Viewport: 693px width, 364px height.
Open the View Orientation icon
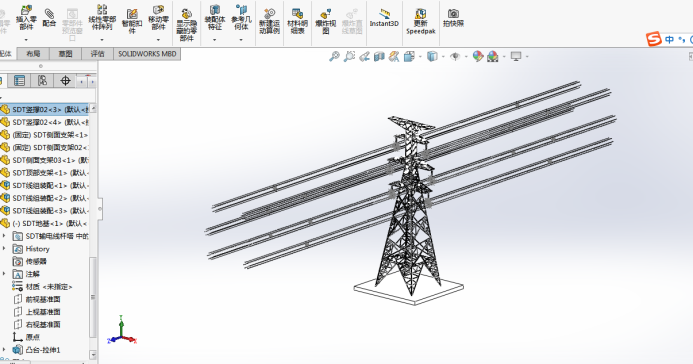pos(409,57)
